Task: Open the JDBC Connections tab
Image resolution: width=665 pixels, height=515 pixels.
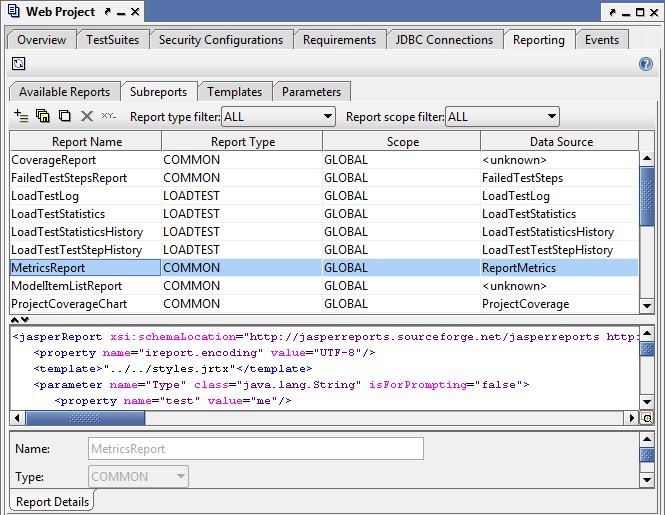Action: (x=444, y=40)
